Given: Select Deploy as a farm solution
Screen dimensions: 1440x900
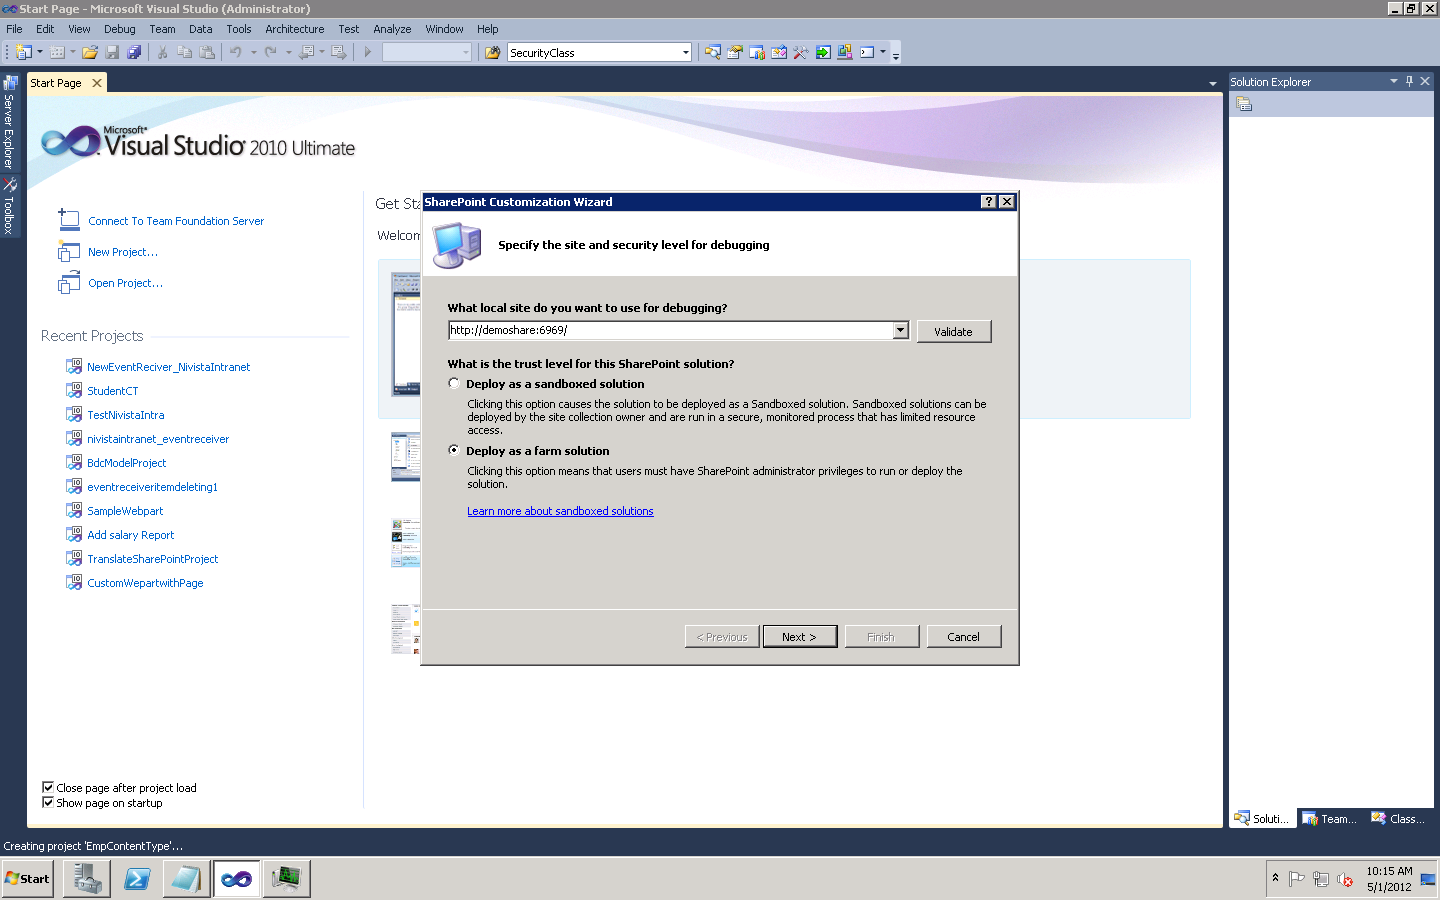Looking at the screenshot, I should tap(454, 450).
